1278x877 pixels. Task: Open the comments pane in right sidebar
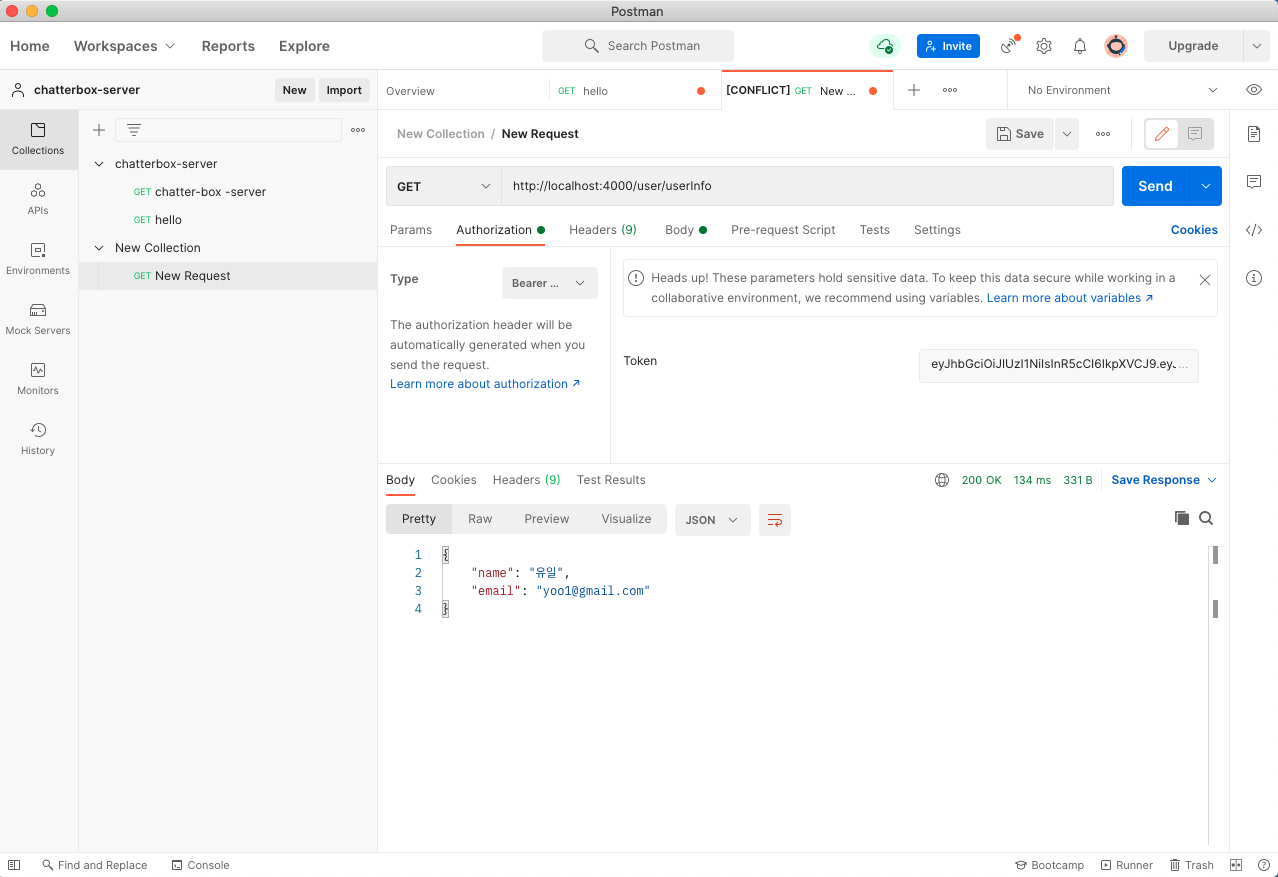pos(1254,182)
